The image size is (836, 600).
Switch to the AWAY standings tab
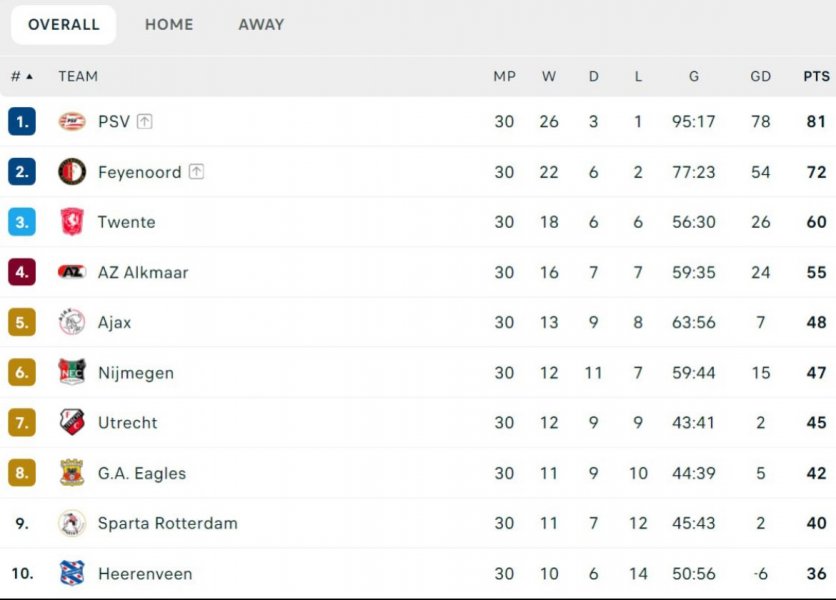(x=261, y=25)
